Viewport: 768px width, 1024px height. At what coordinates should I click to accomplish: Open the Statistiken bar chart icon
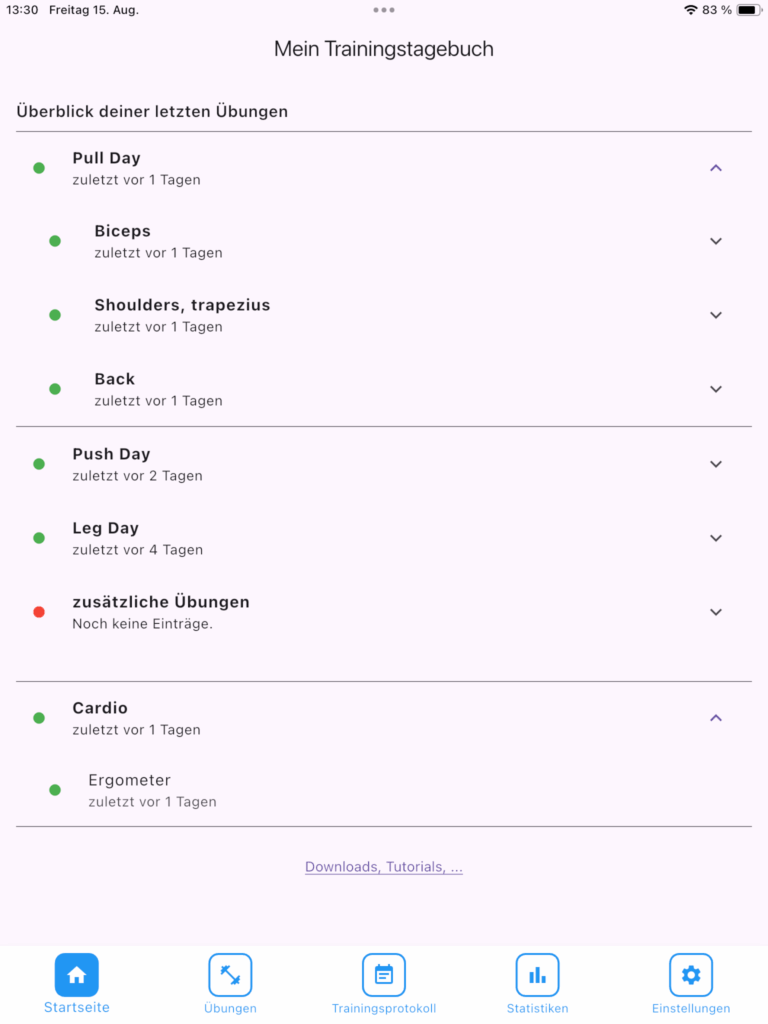(537, 975)
